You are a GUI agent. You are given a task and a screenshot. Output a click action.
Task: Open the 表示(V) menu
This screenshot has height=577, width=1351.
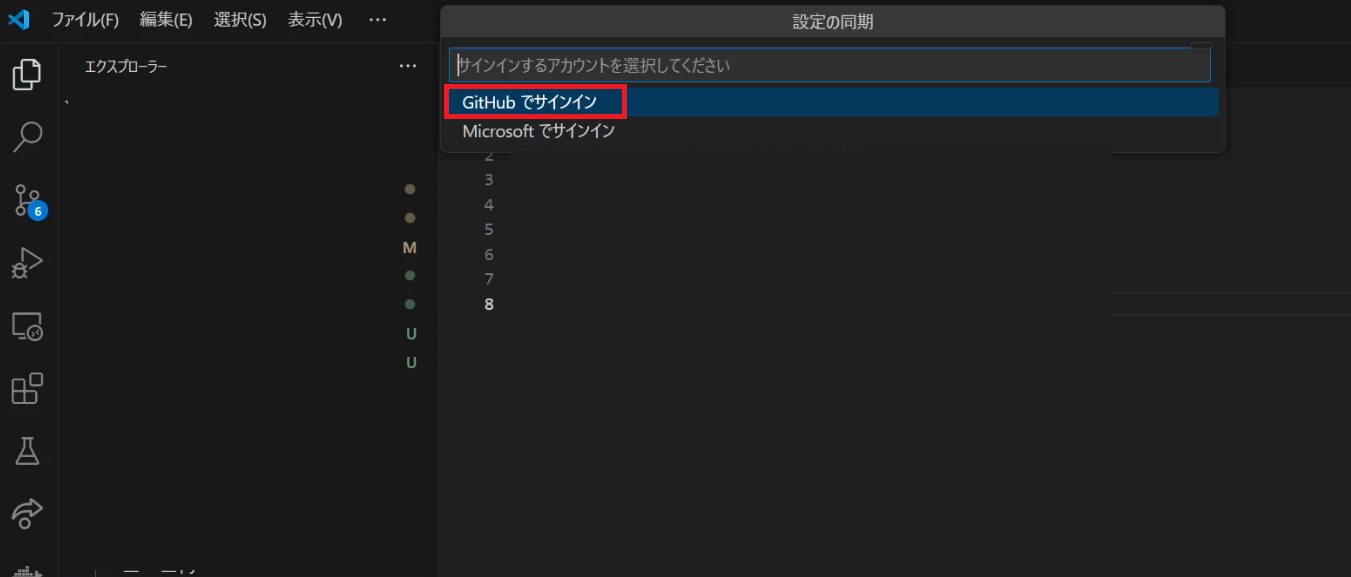point(315,20)
